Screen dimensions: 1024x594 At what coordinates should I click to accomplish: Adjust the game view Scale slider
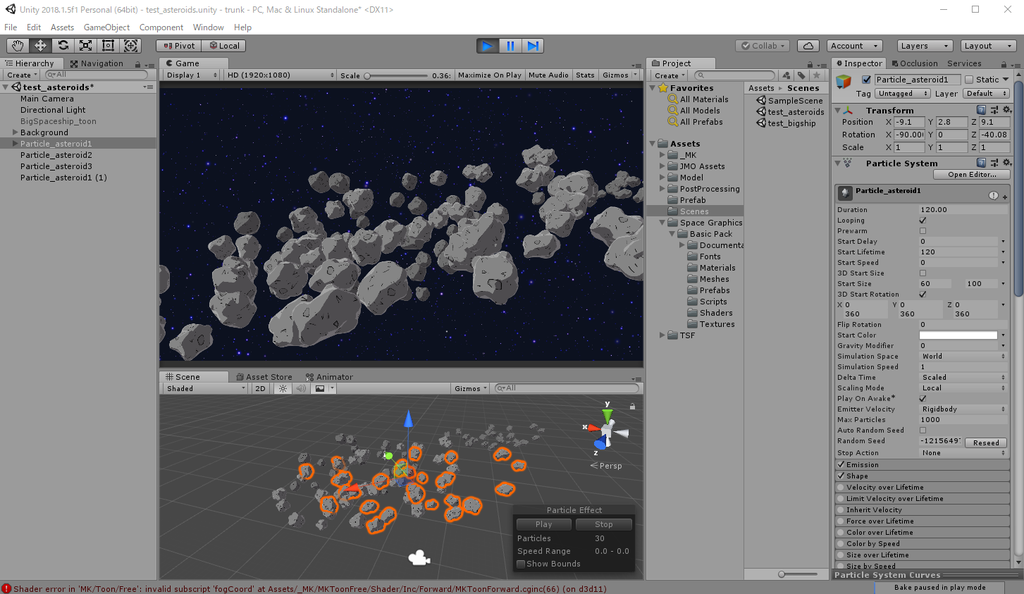click(396, 76)
